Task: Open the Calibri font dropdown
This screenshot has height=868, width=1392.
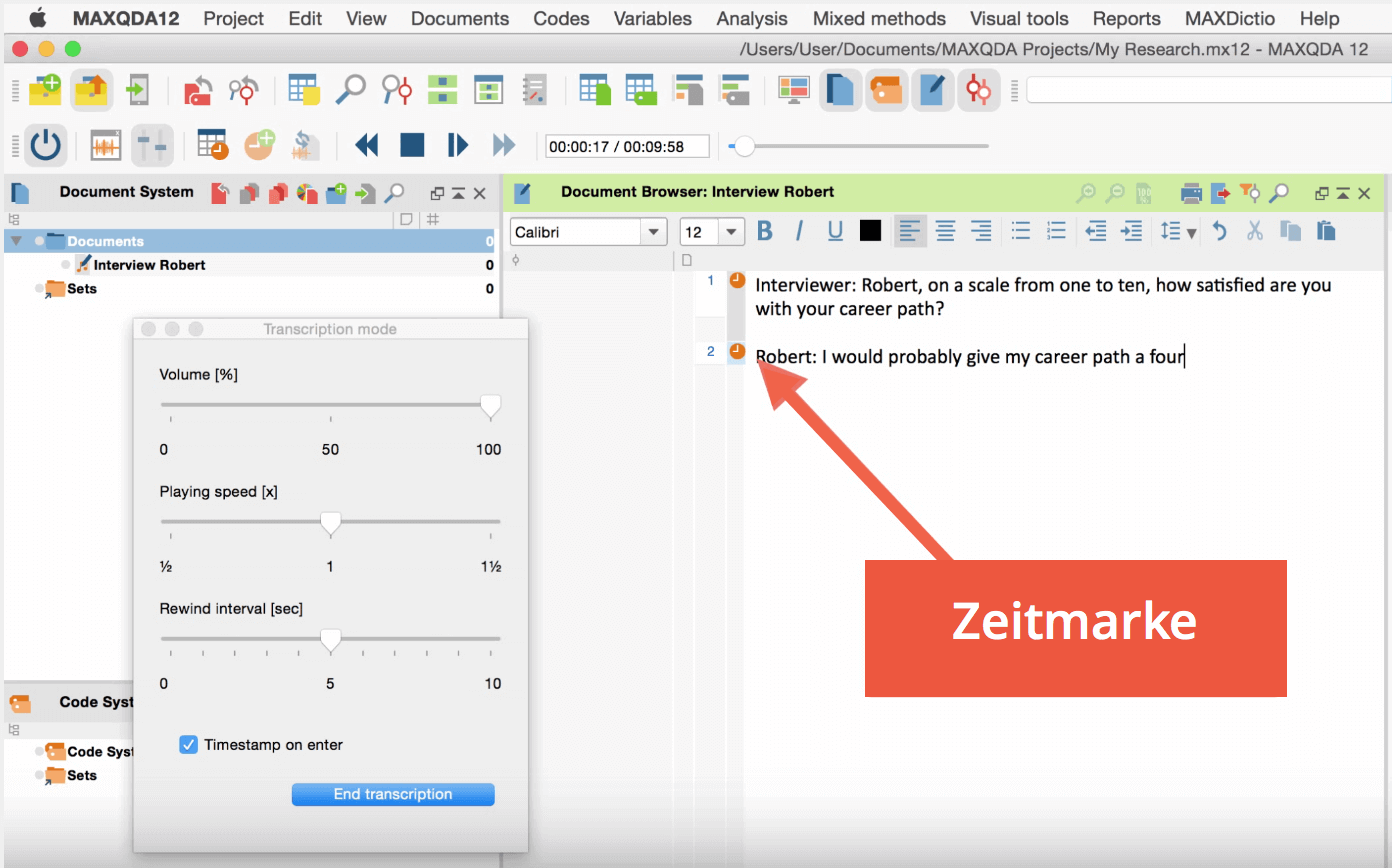Action: [655, 232]
